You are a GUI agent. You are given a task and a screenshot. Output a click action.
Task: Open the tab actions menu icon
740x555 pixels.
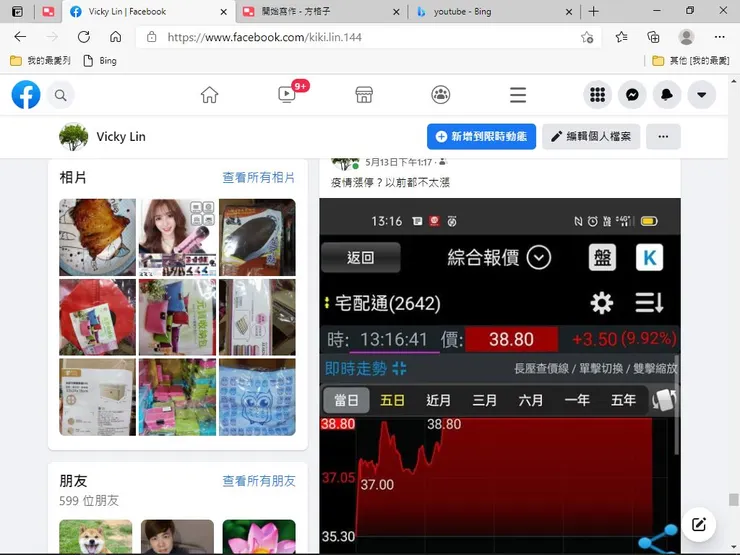(x=17, y=12)
